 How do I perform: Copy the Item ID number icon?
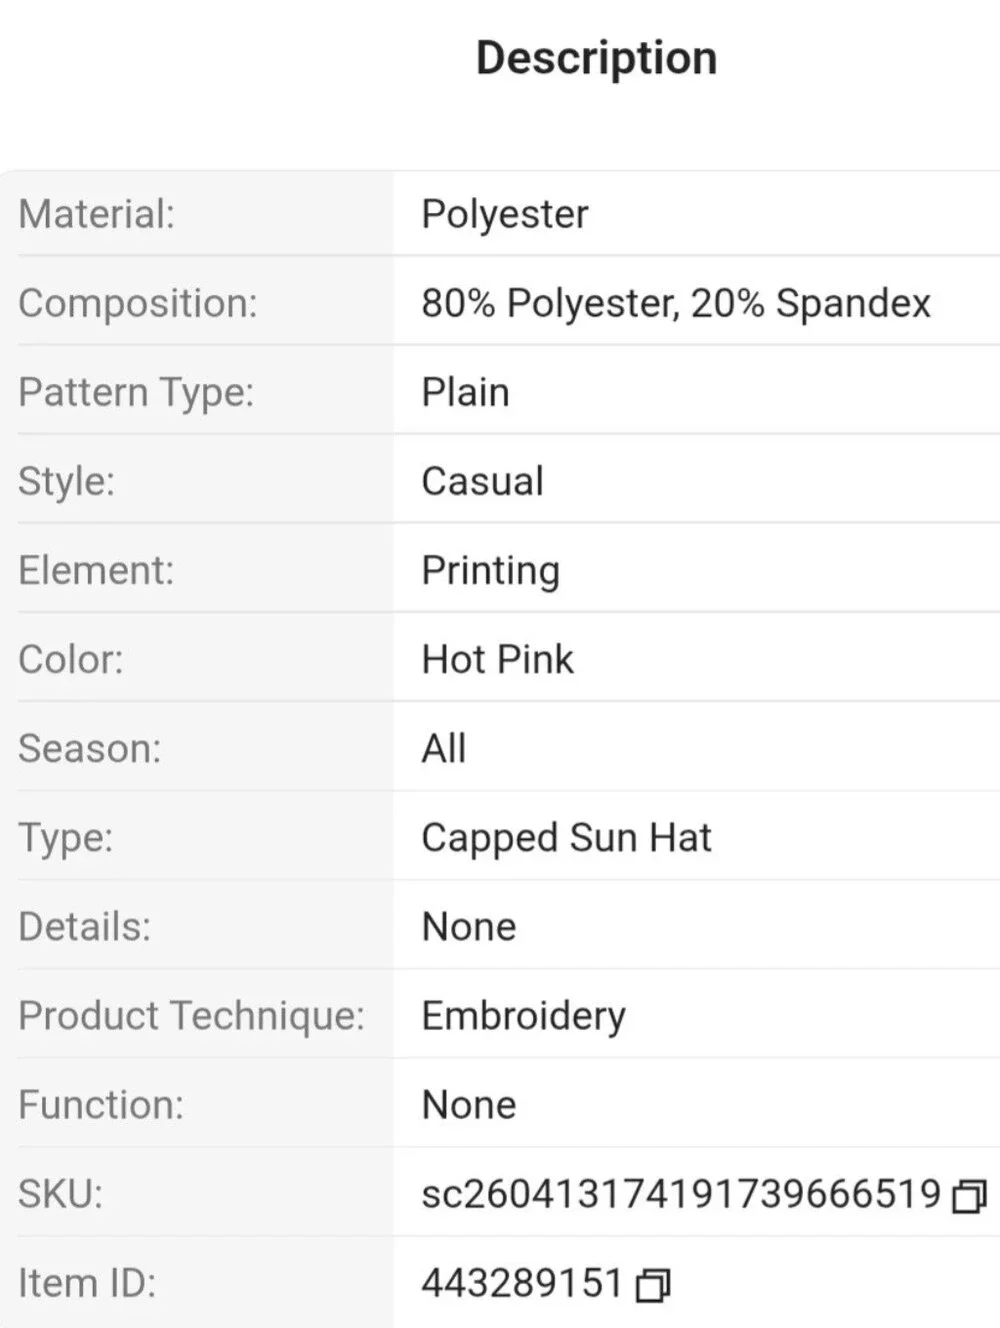tap(653, 1284)
